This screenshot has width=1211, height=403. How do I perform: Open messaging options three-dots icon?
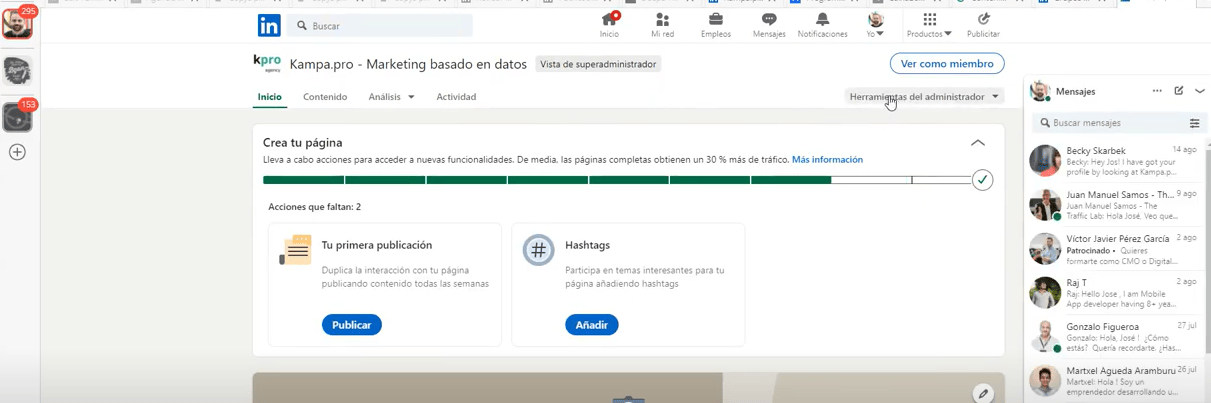[x=1157, y=91]
